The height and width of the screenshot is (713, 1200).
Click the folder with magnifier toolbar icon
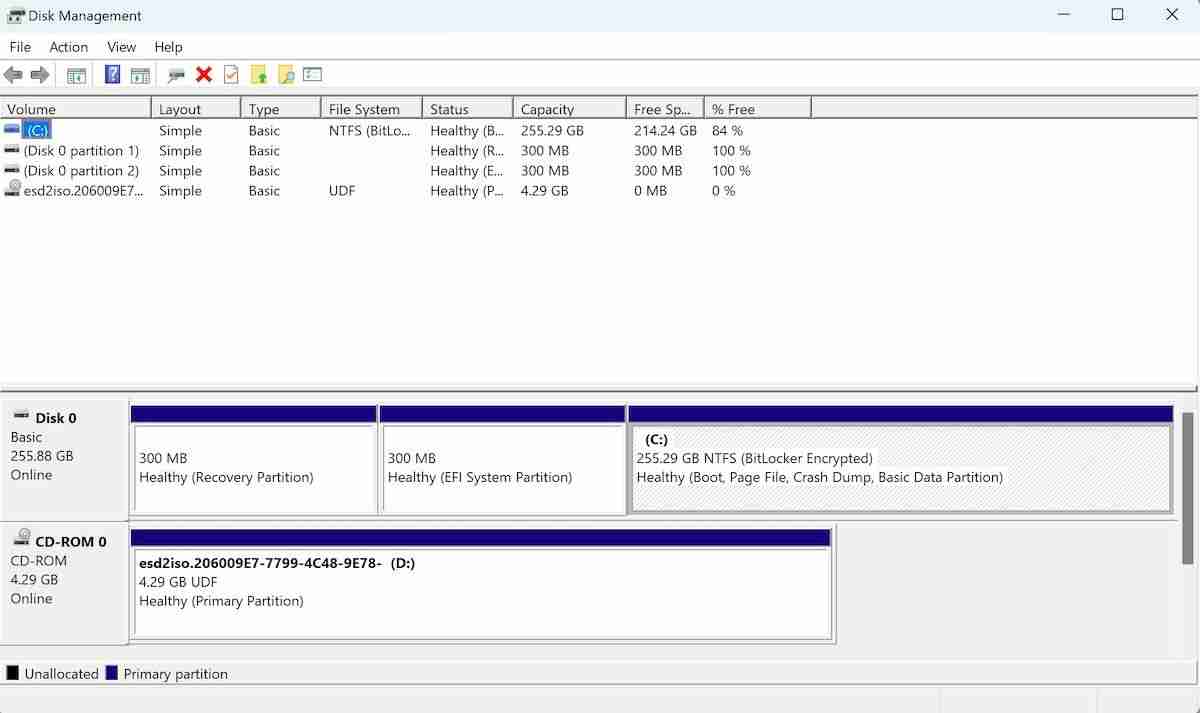click(x=285, y=74)
